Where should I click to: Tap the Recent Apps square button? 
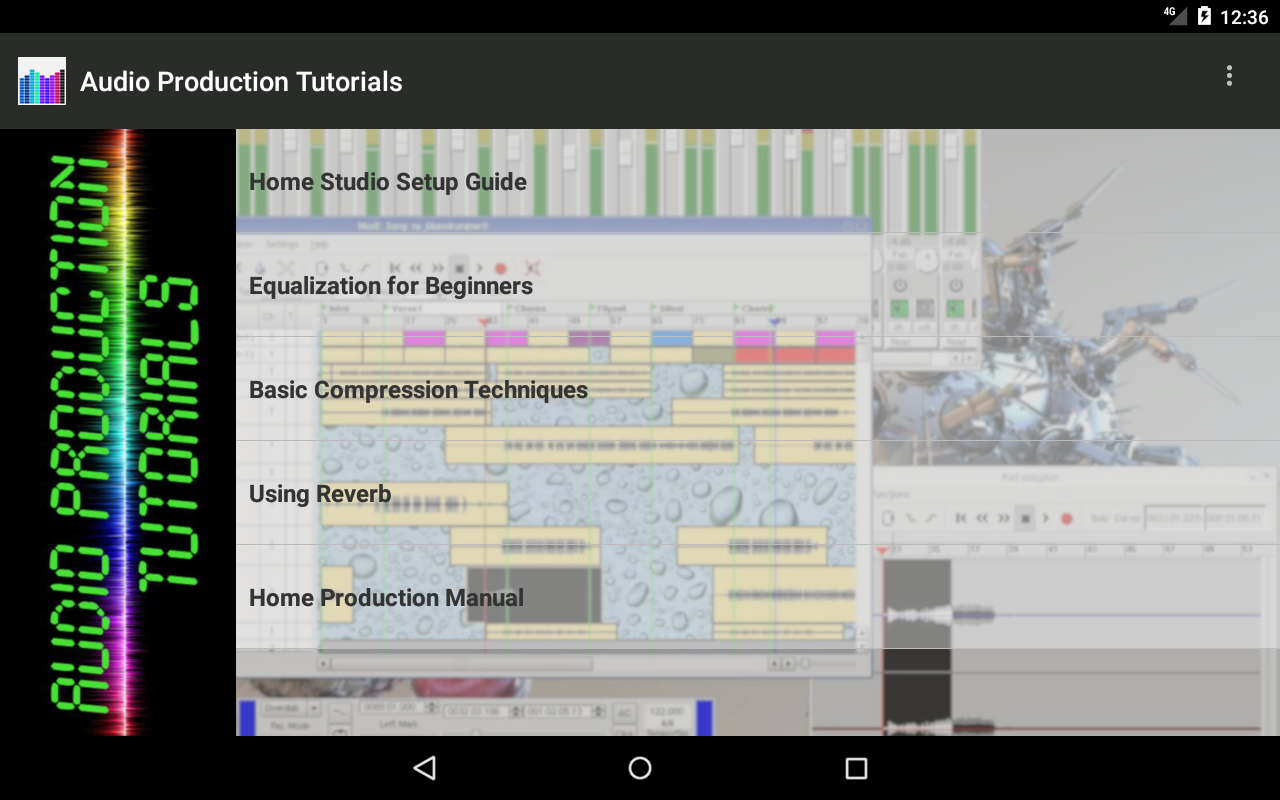click(x=856, y=768)
